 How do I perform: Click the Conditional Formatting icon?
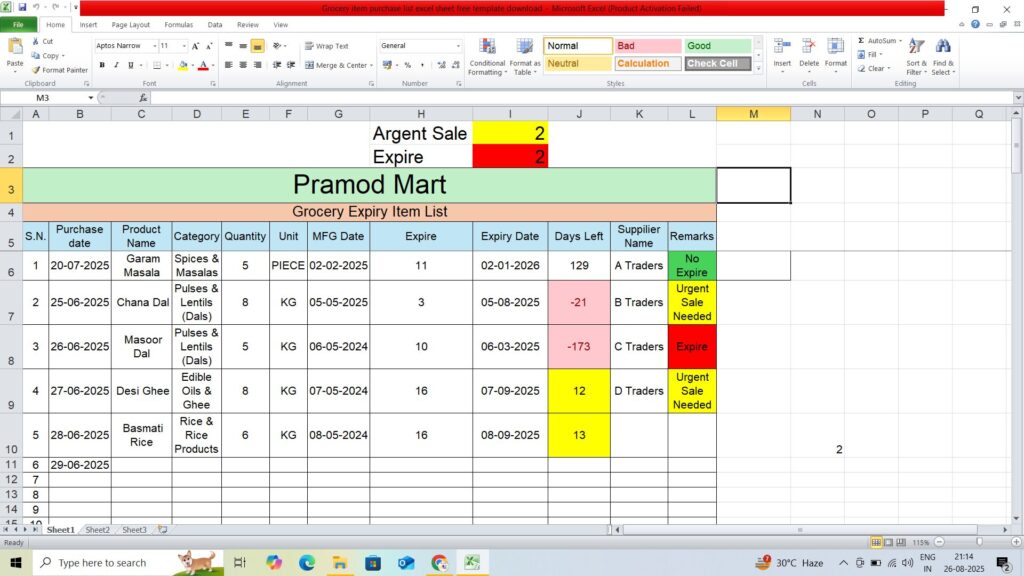487,47
